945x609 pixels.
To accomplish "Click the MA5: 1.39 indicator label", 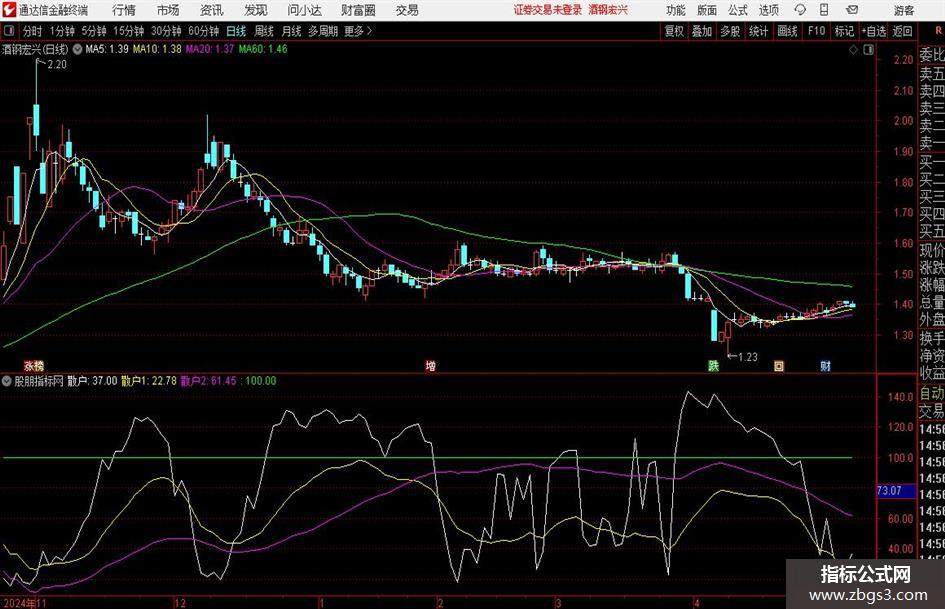I will 107,49.
